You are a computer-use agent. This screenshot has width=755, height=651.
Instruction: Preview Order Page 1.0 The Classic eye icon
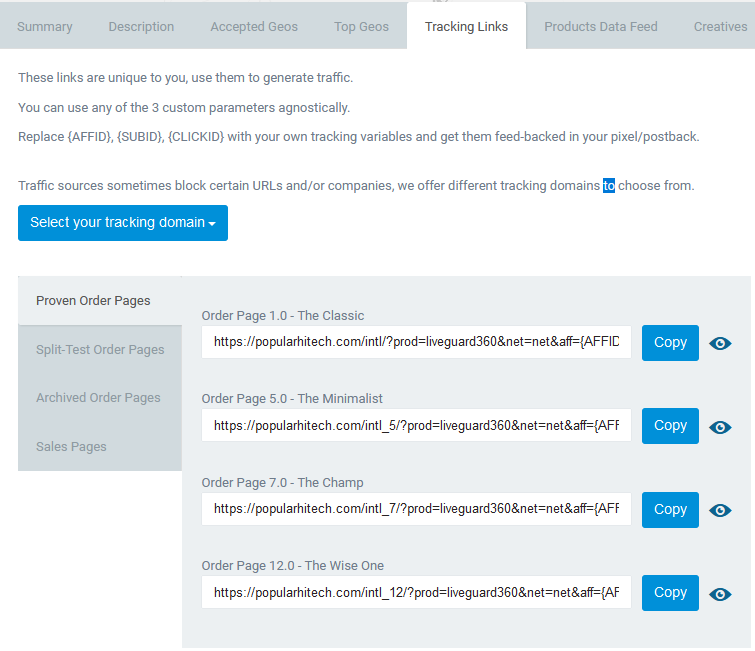point(720,343)
